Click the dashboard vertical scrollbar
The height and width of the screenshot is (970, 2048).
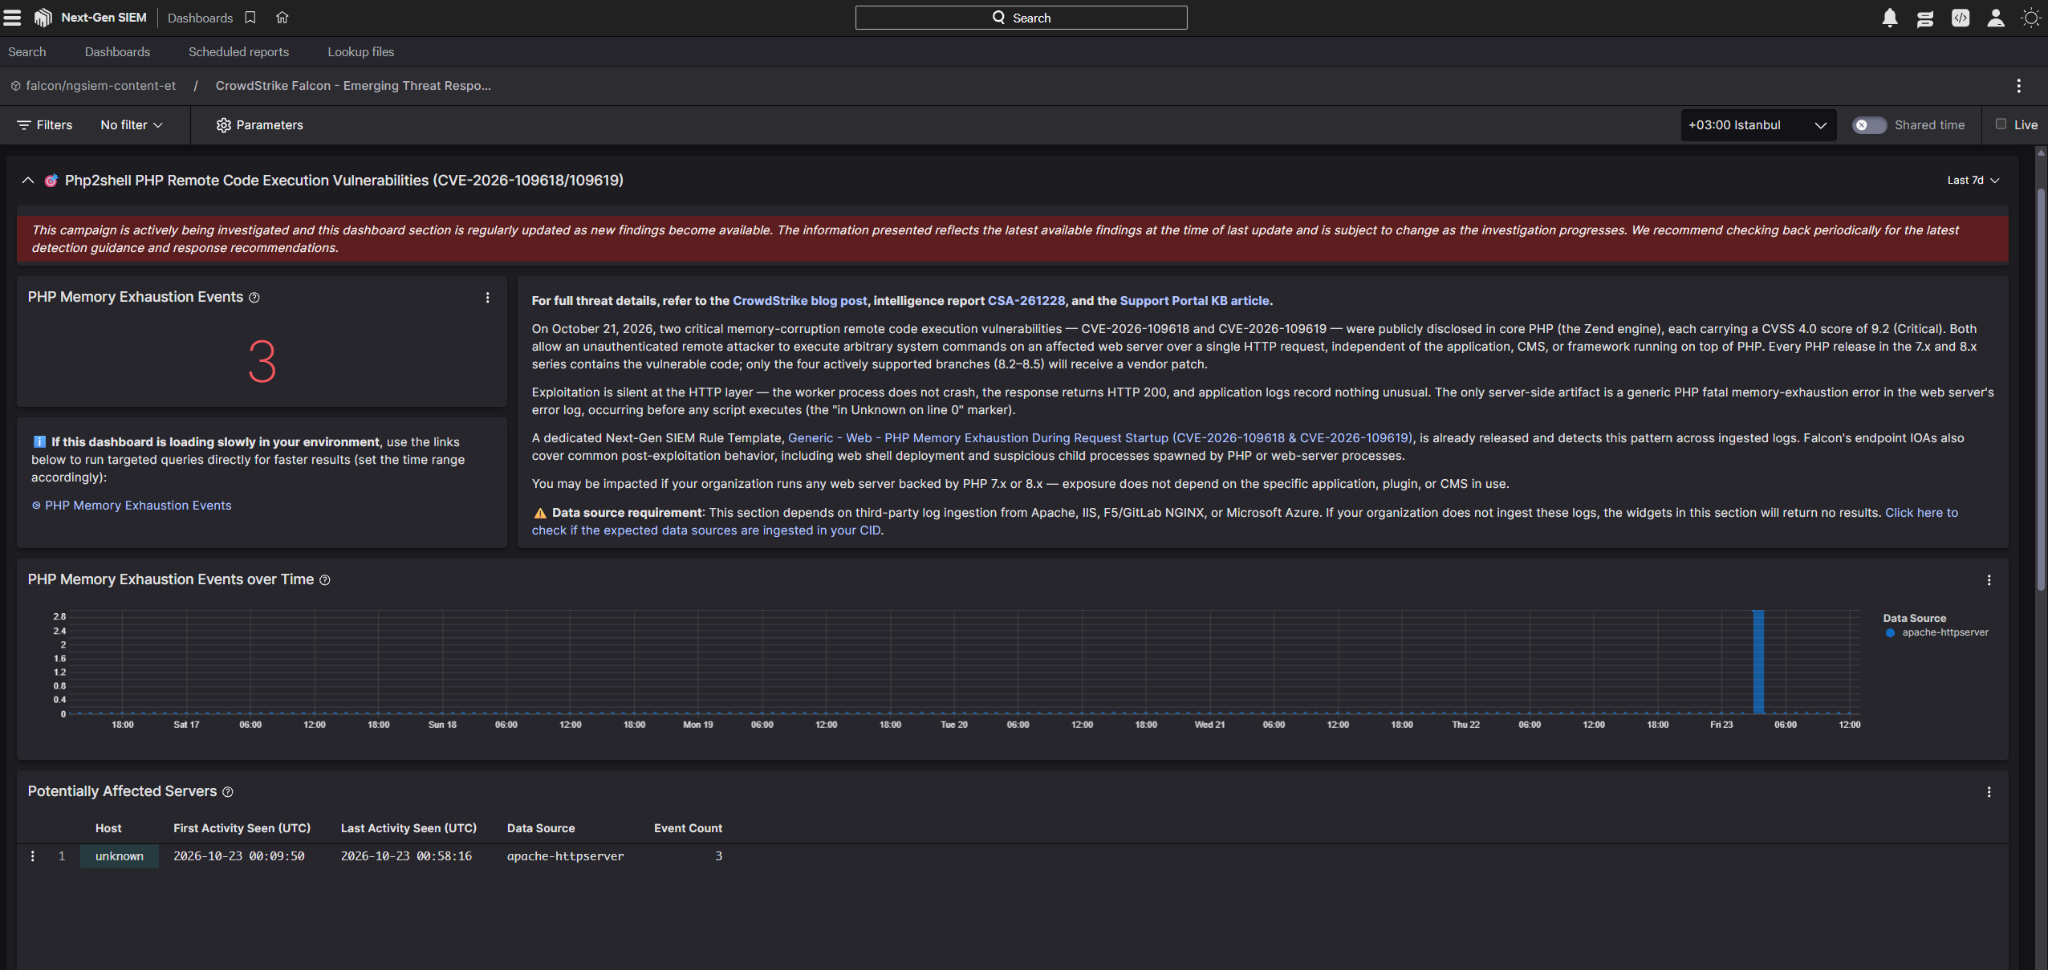(x=2041, y=390)
